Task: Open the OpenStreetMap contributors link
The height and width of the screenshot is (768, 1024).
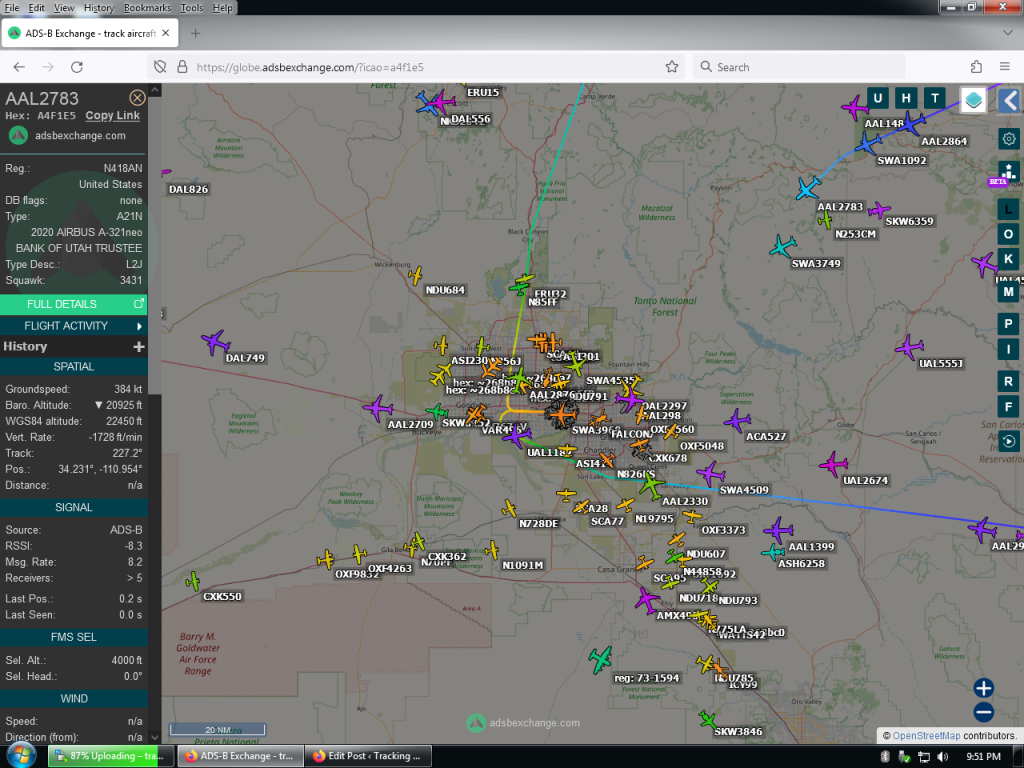Action: [926, 735]
